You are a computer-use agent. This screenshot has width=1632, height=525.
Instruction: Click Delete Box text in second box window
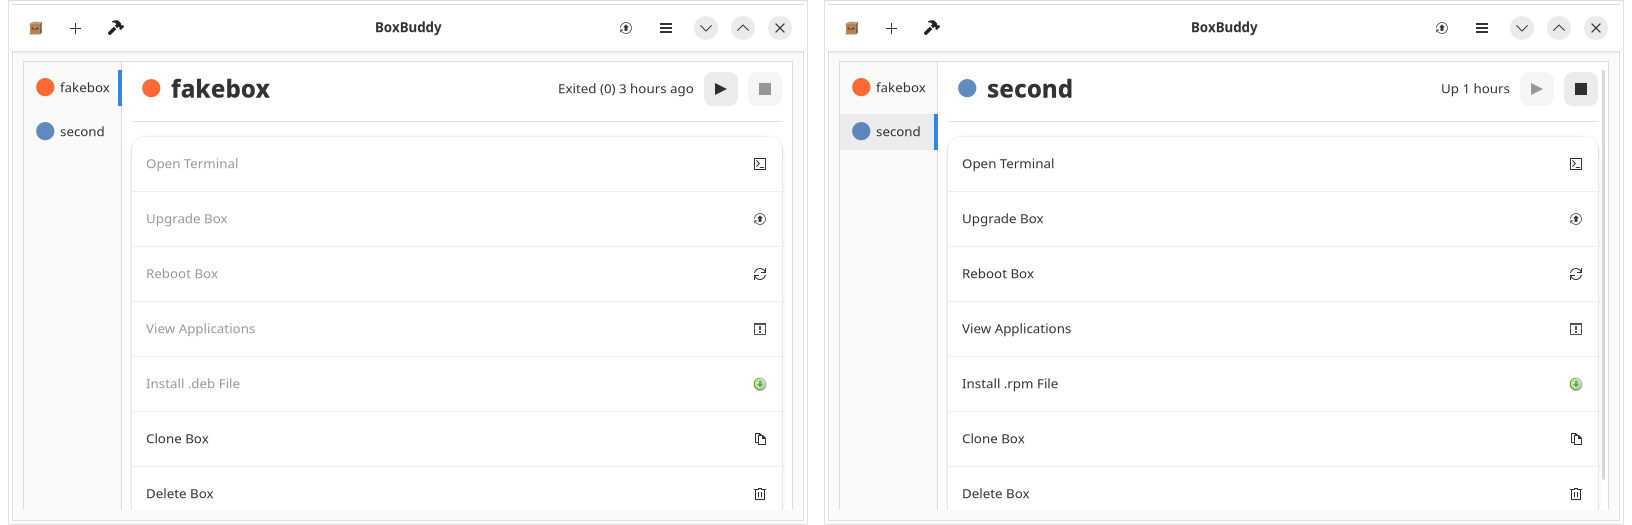coord(996,494)
